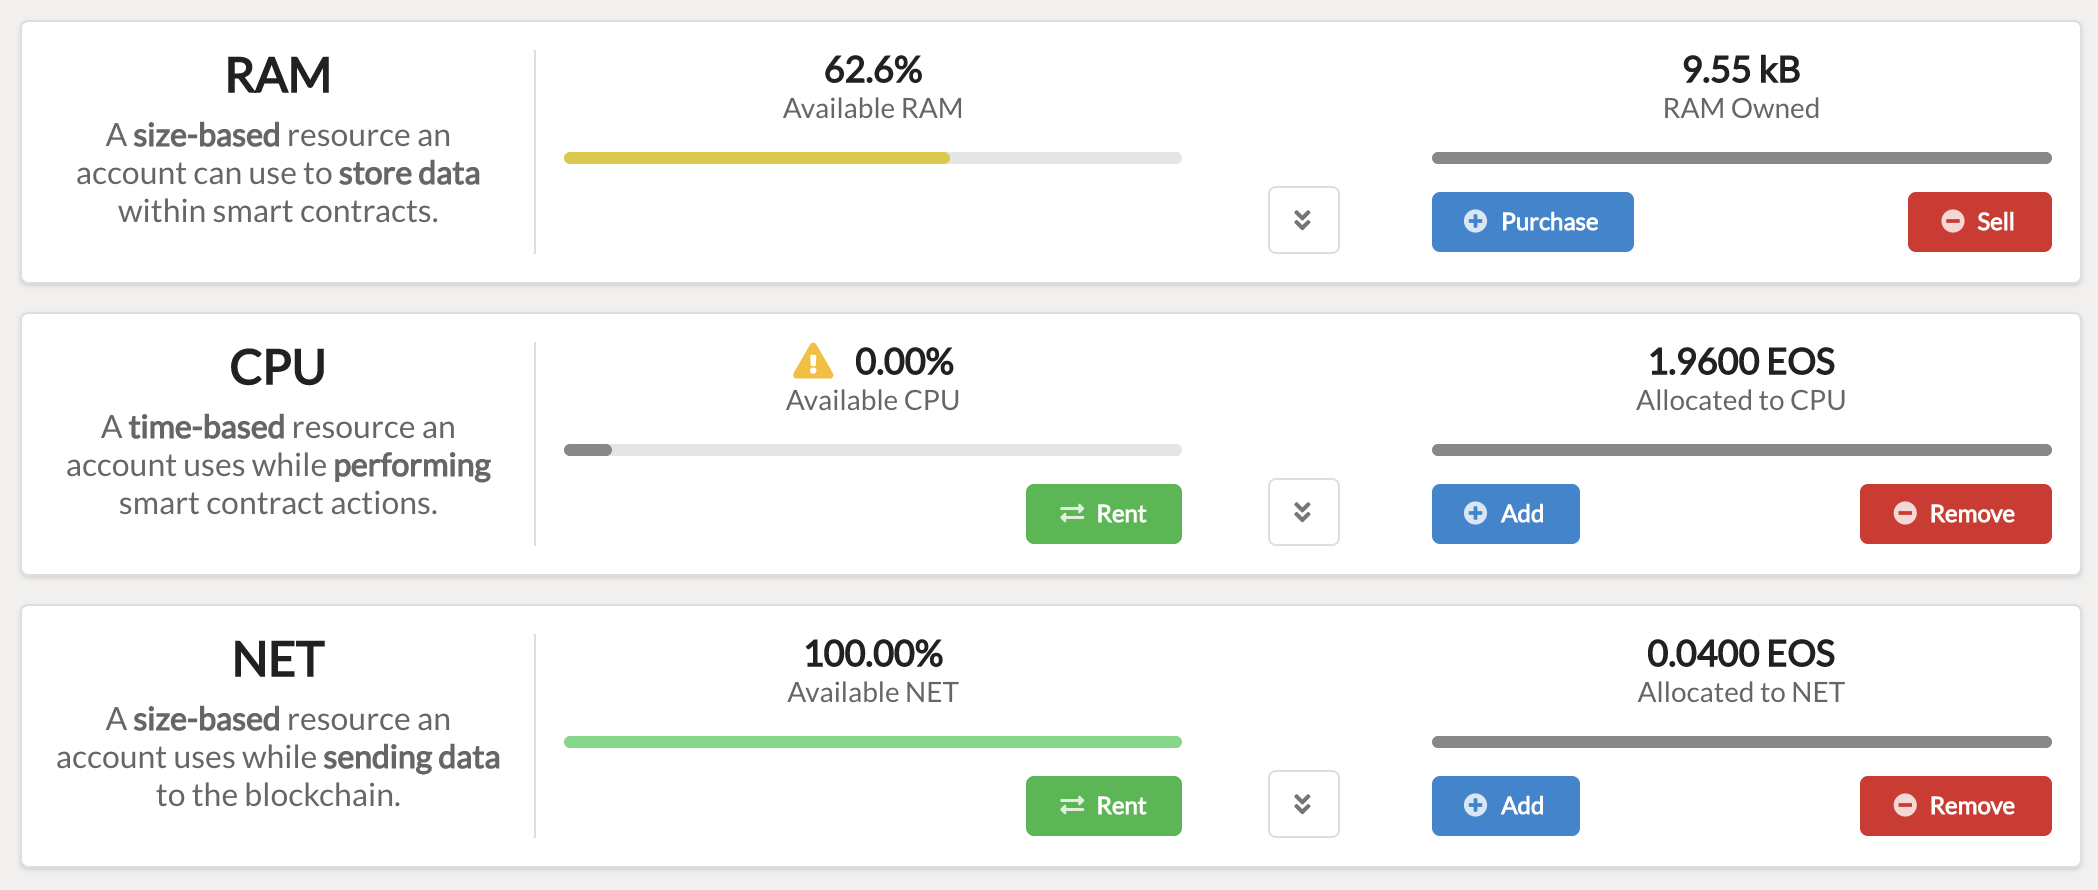Remove EOS allocated to CPU

(x=1955, y=514)
